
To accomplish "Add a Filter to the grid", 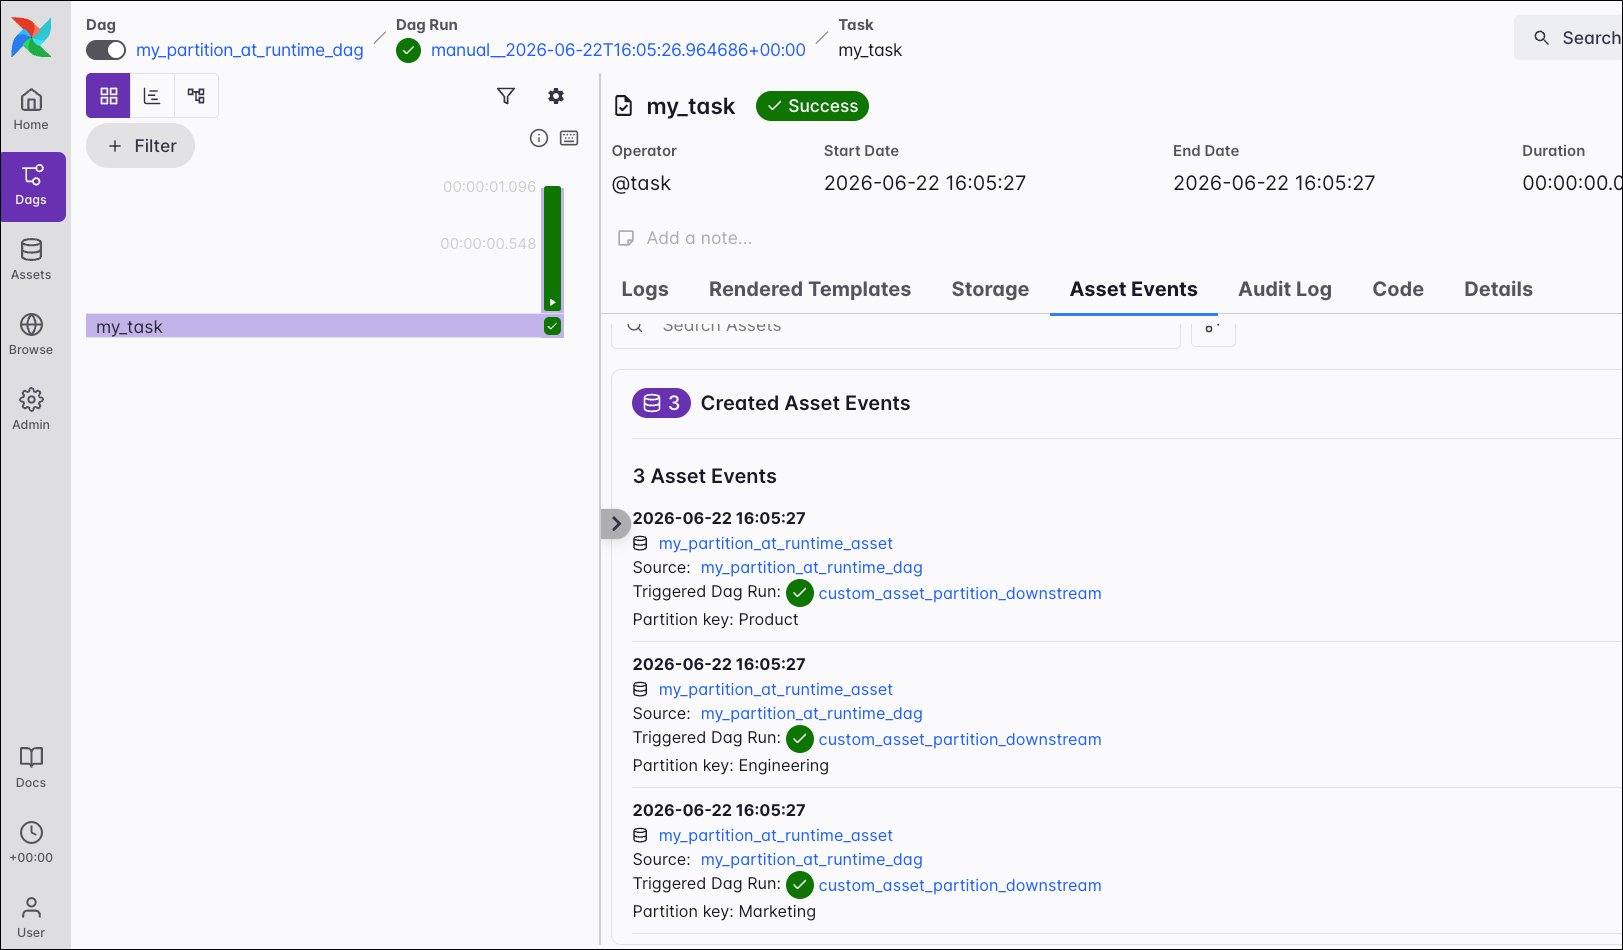I will (x=140, y=146).
